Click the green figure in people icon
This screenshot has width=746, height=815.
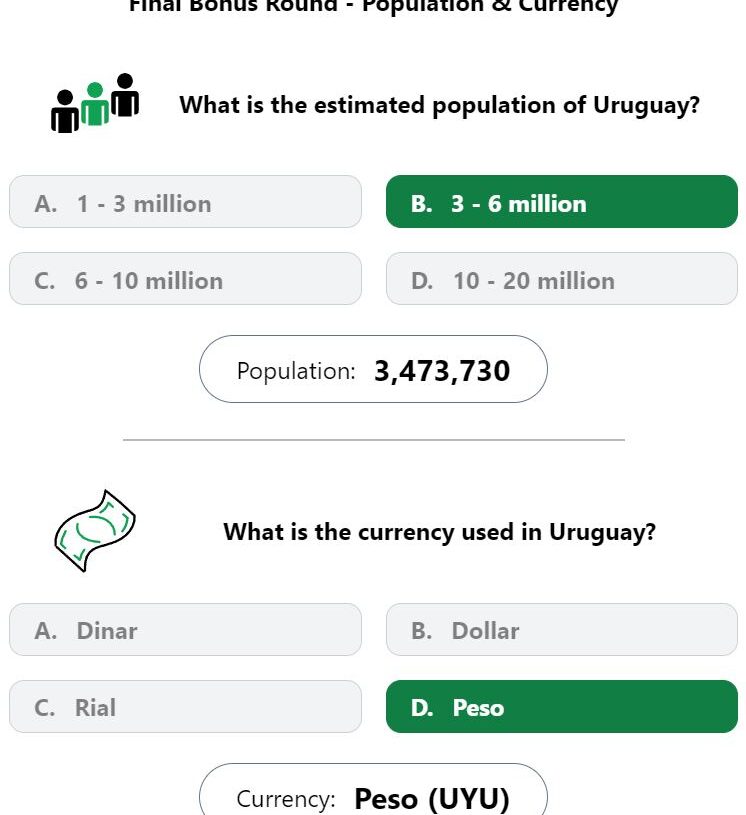click(95, 103)
